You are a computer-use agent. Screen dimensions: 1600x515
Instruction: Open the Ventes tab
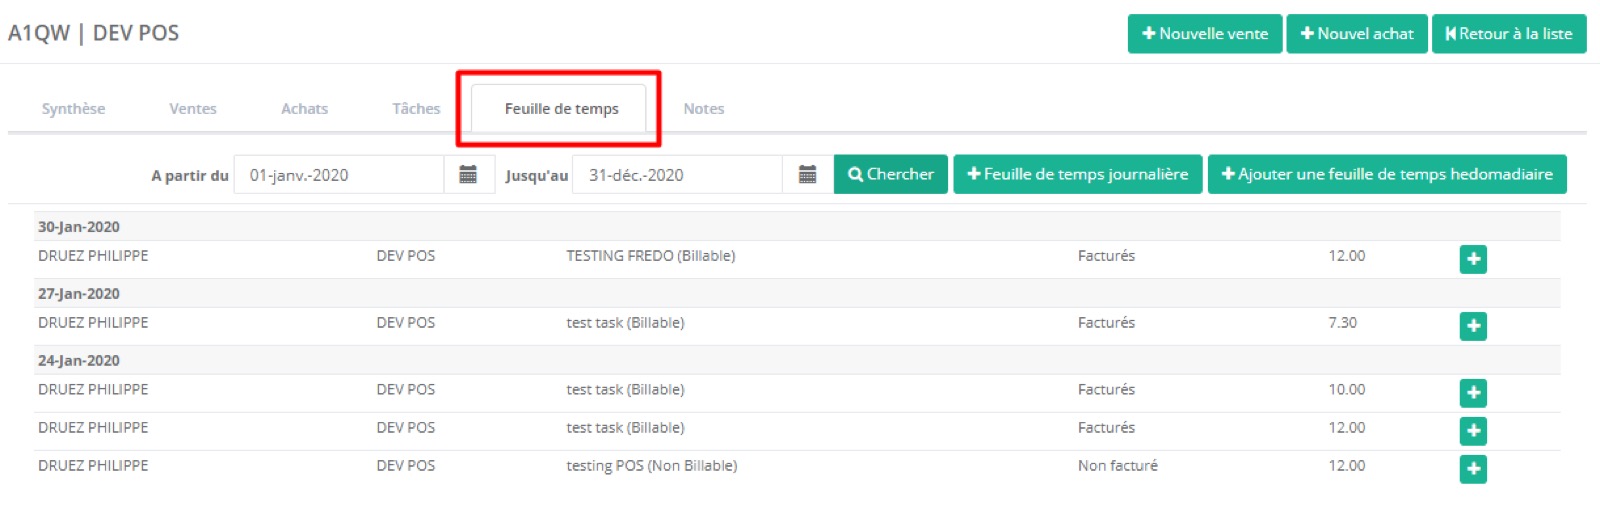pyautogui.click(x=193, y=109)
